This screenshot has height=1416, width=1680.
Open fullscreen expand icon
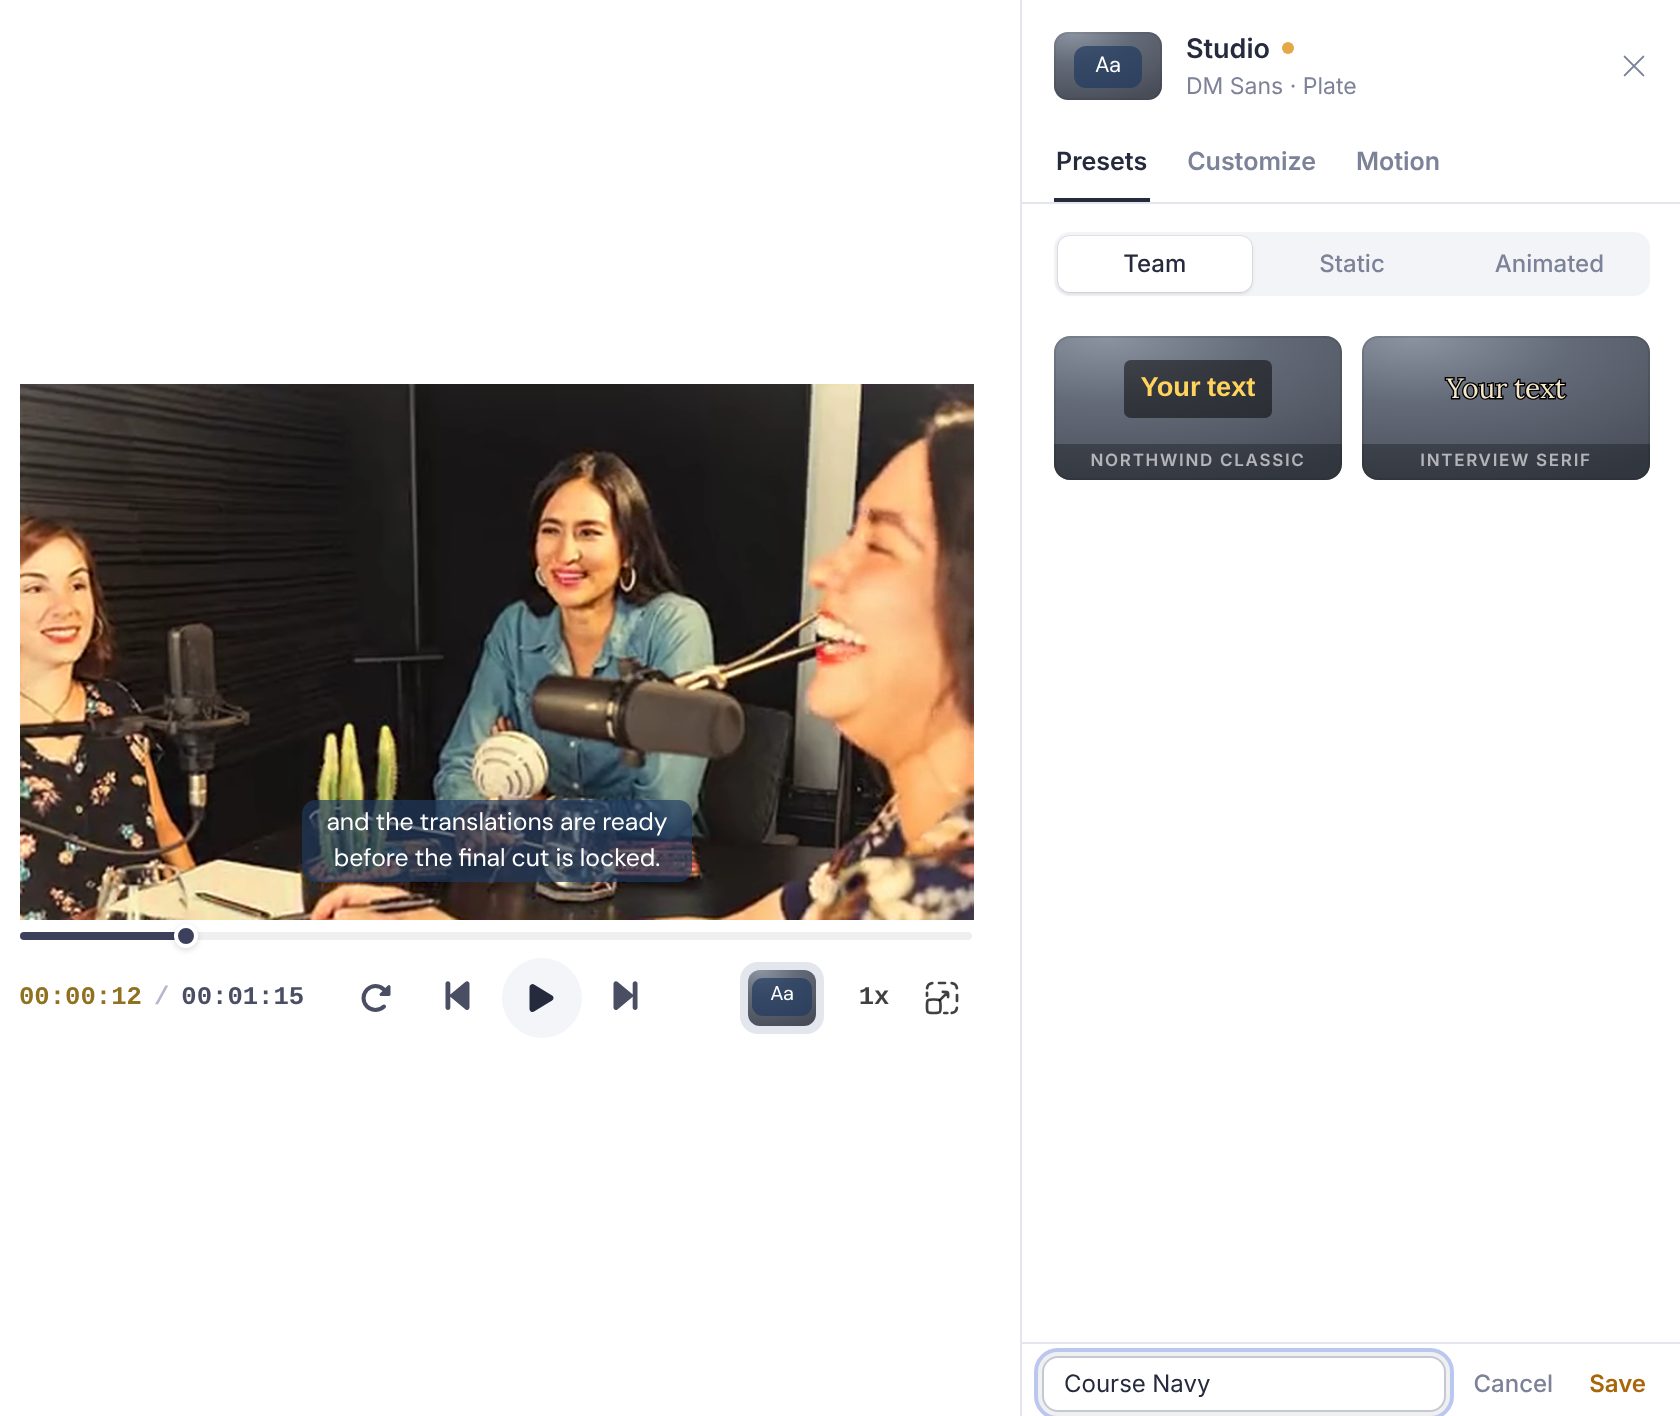tap(942, 997)
